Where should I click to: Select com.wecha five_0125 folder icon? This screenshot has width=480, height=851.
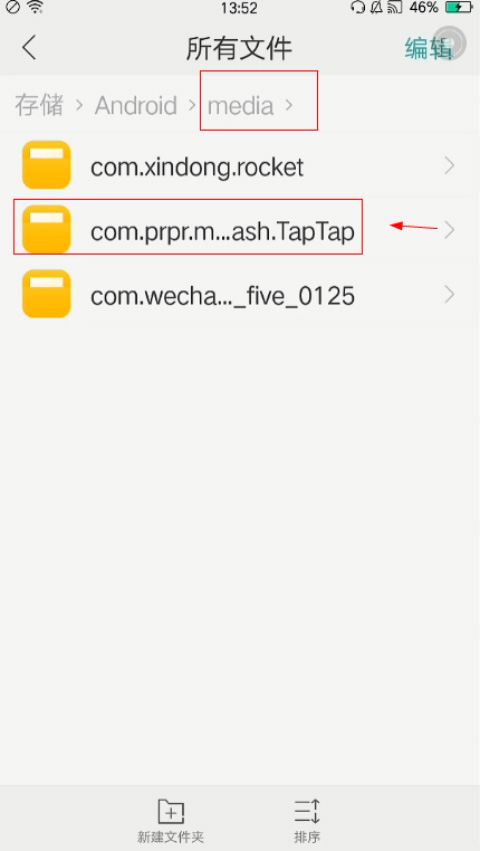point(47,294)
